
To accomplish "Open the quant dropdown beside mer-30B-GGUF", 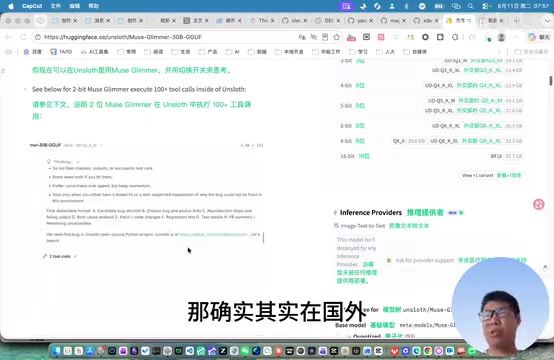I will click(101, 145).
